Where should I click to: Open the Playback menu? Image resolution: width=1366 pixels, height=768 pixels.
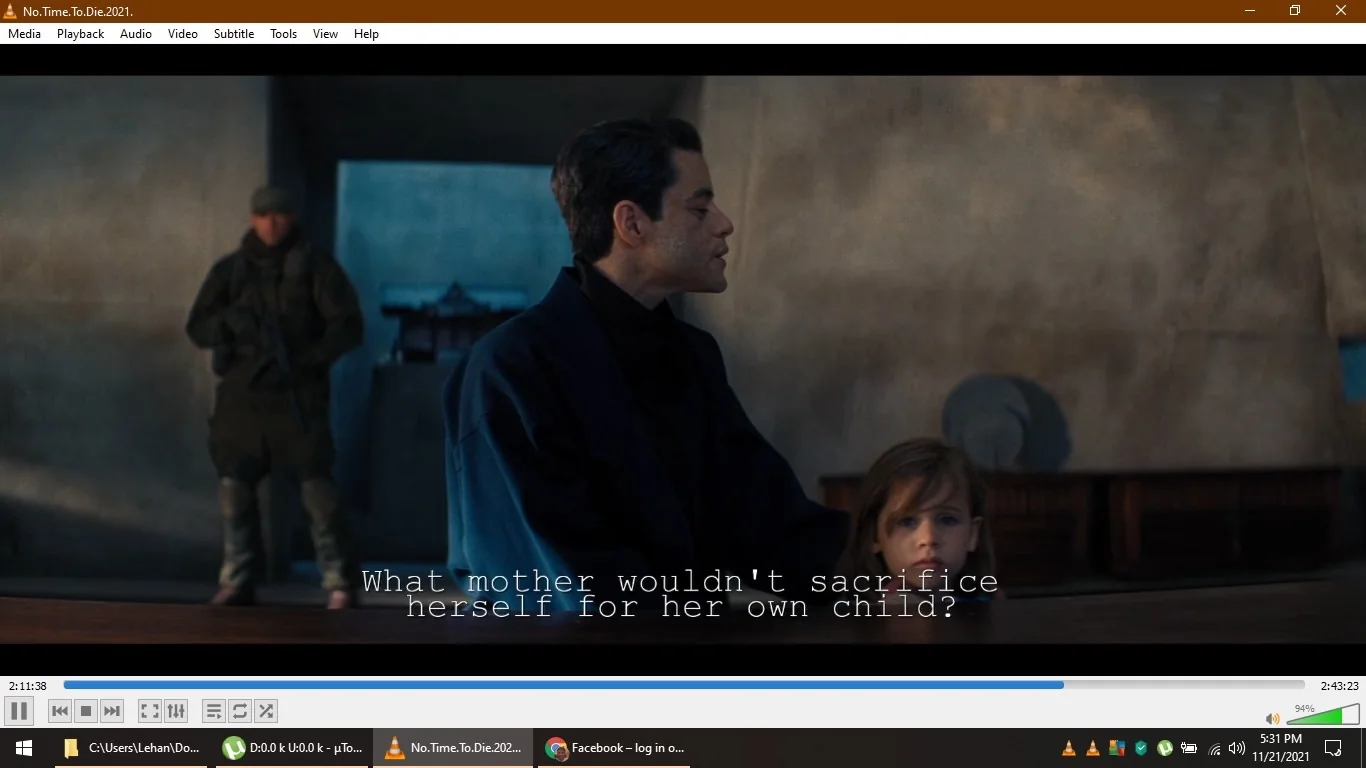[x=80, y=34]
